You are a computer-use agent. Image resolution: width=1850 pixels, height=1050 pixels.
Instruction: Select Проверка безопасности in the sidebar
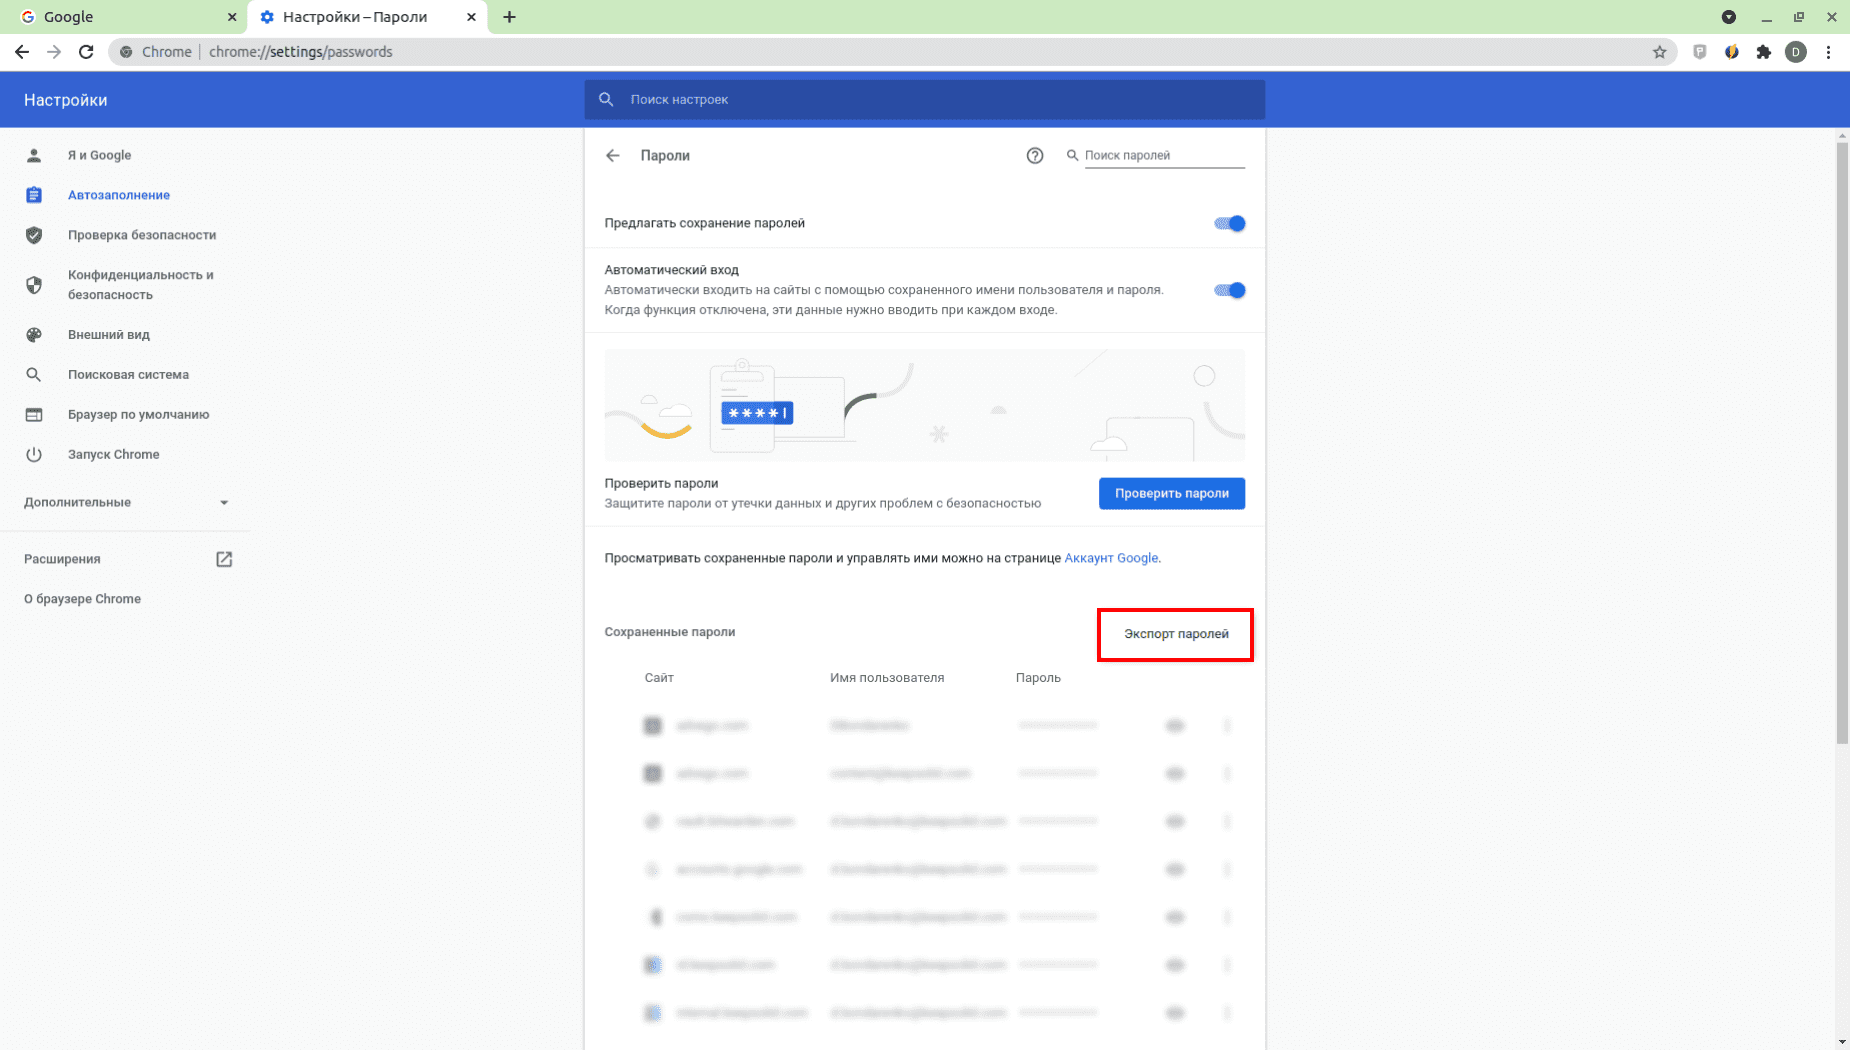[x=141, y=235]
